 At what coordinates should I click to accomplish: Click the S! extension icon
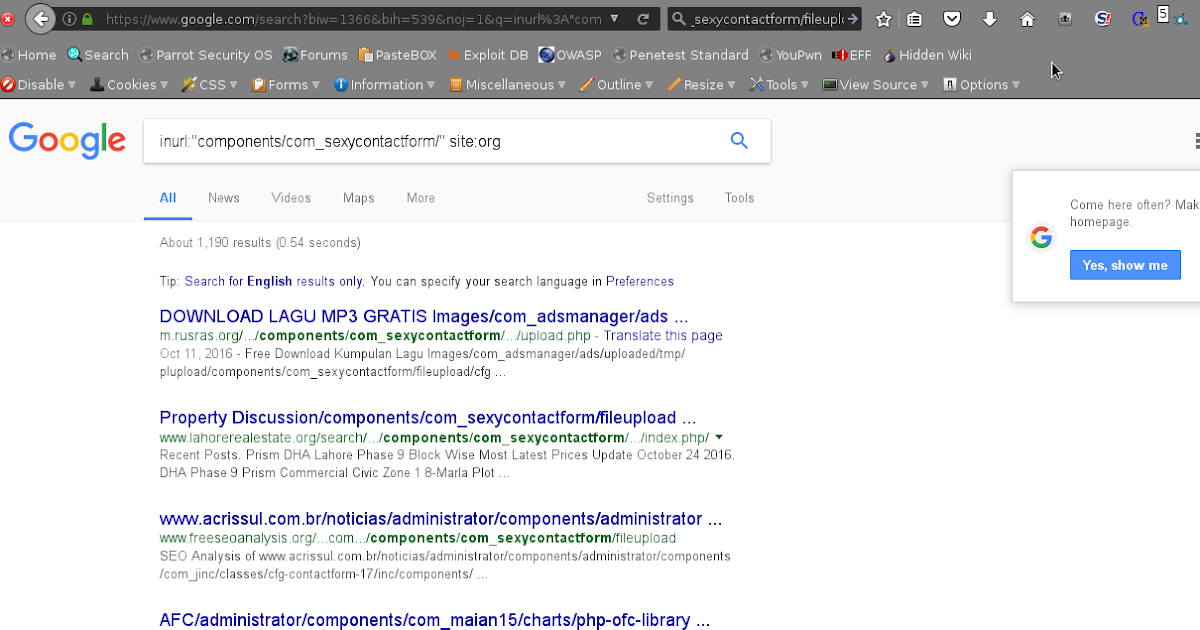click(1102, 18)
